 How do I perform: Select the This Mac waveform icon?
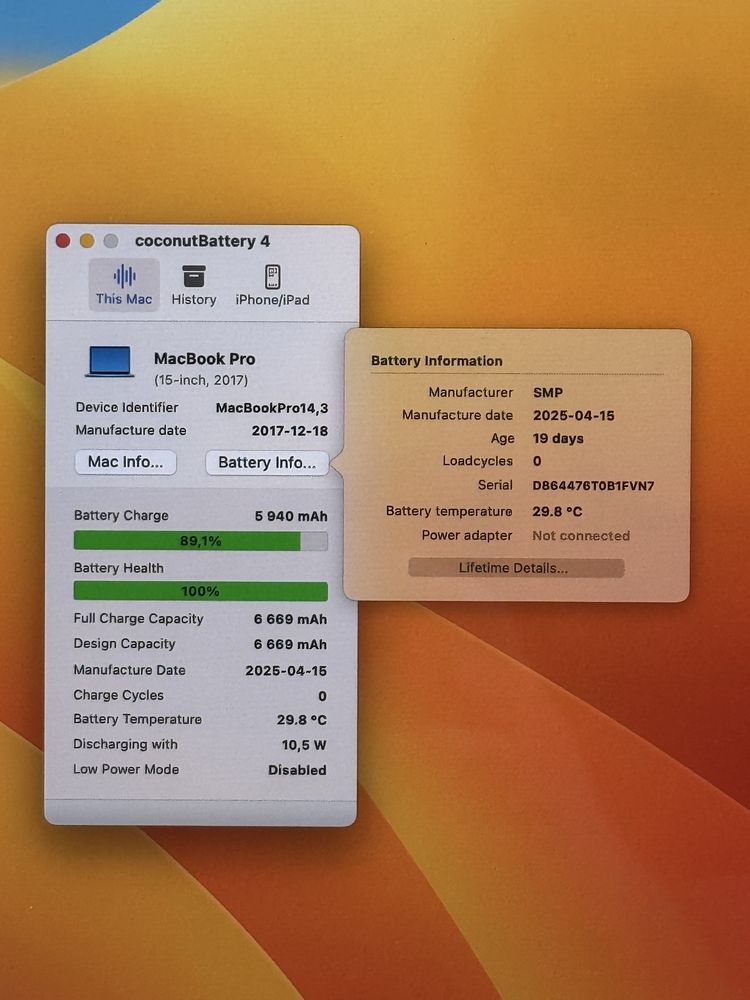pos(124,277)
